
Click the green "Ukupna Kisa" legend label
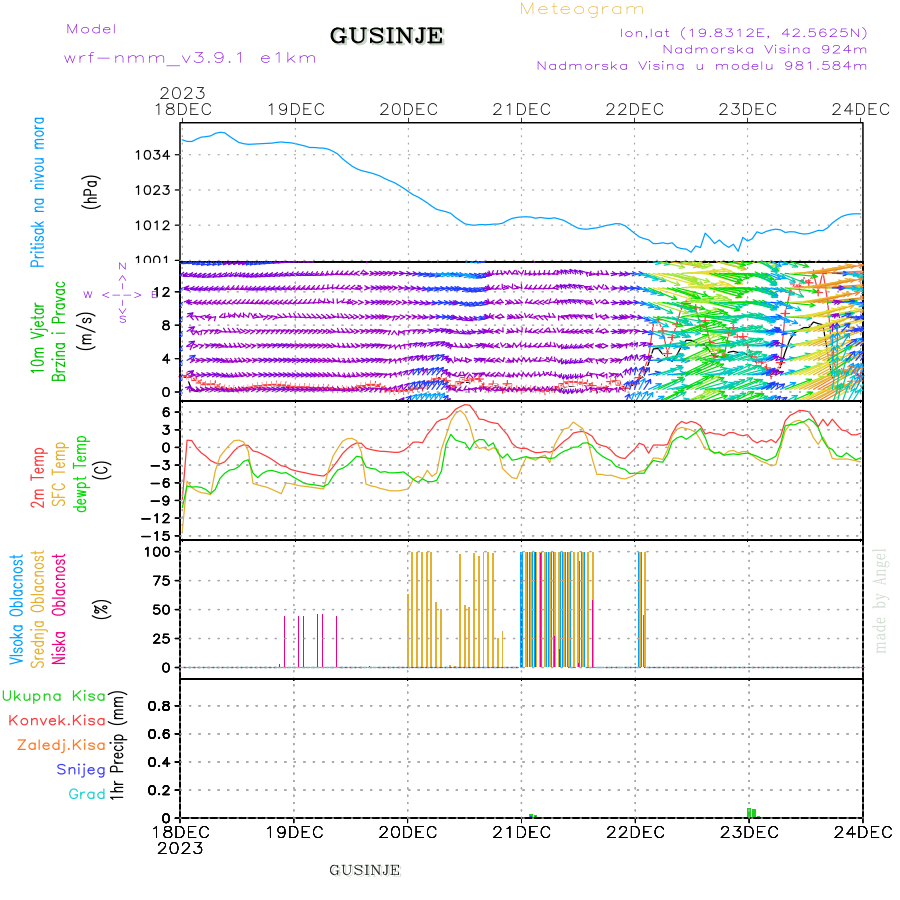point(53,696)
